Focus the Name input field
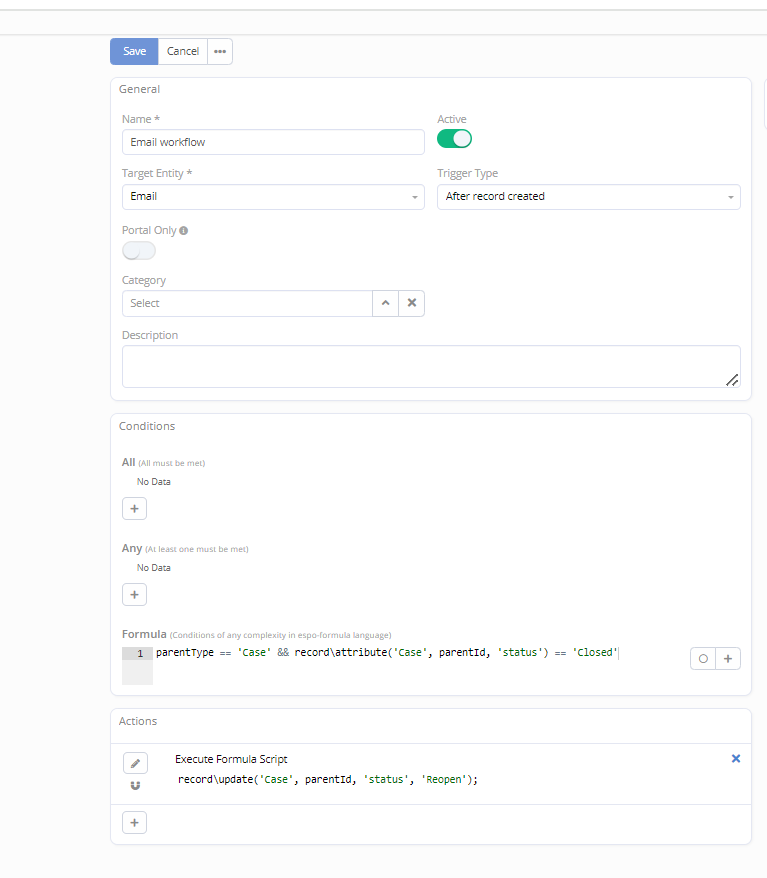This screenshot has height=878, width=767. click(x=273, y=142)
